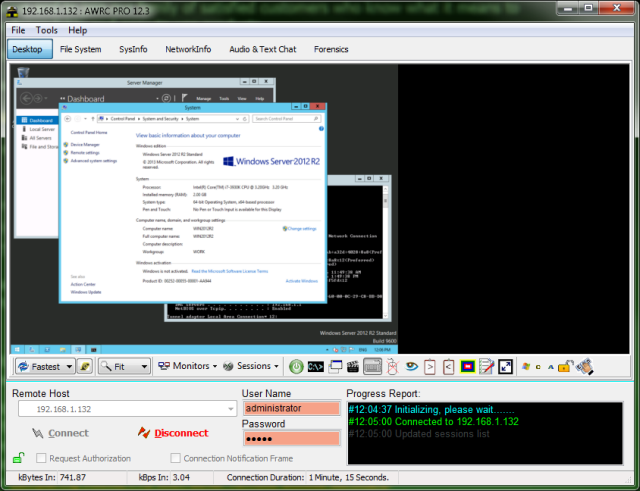
Task: Open the remote command prompt icon
Action: click(315, 367)
